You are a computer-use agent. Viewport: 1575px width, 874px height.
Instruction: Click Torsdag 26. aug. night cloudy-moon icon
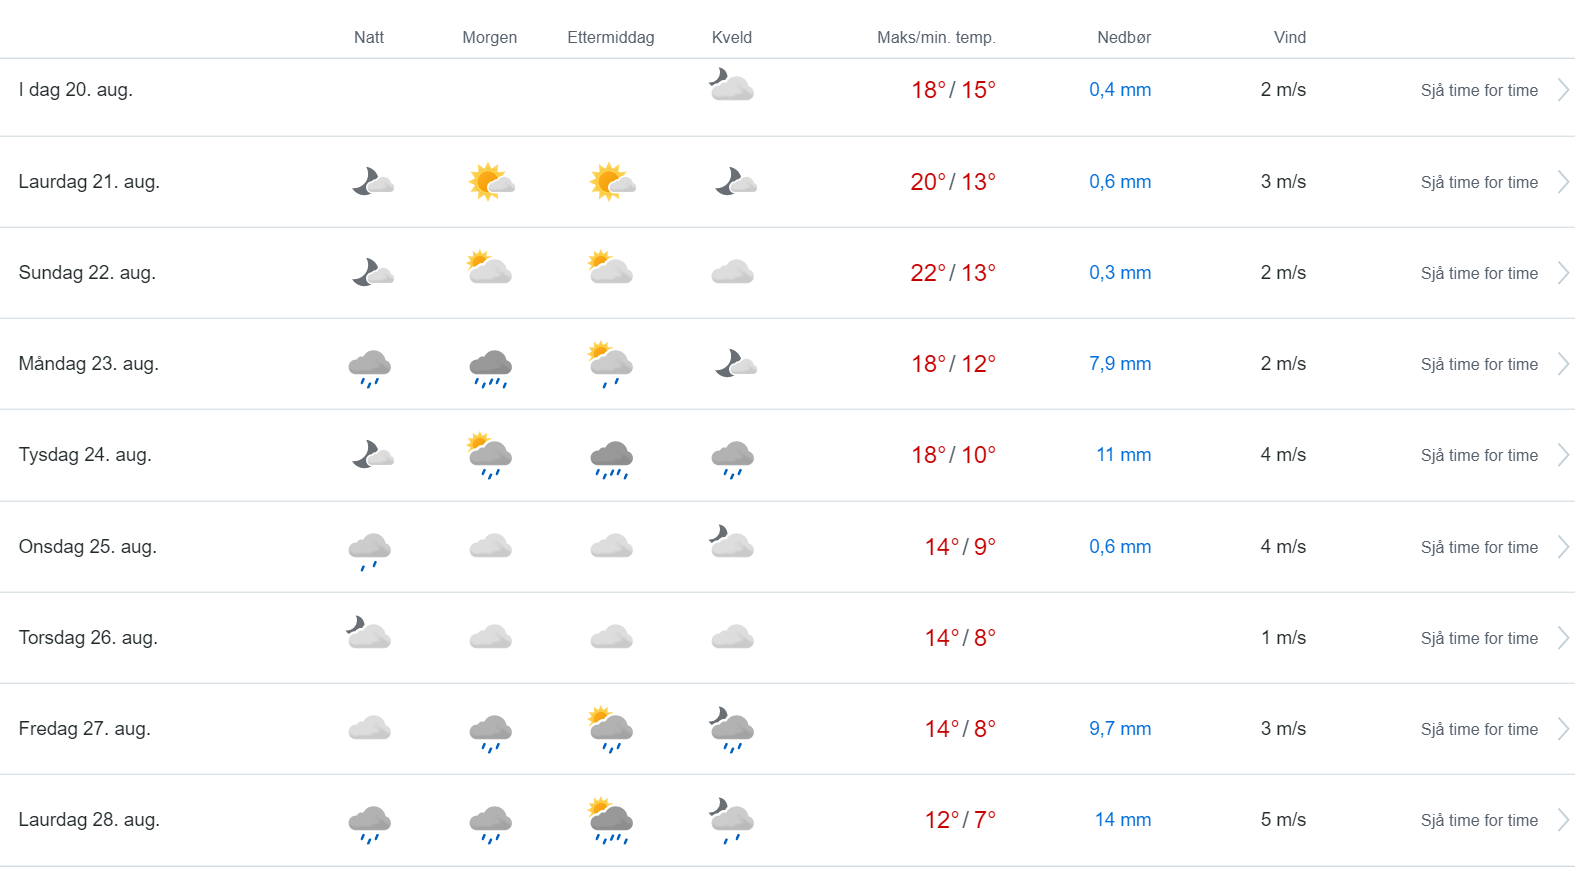click(x=368, y=633)
